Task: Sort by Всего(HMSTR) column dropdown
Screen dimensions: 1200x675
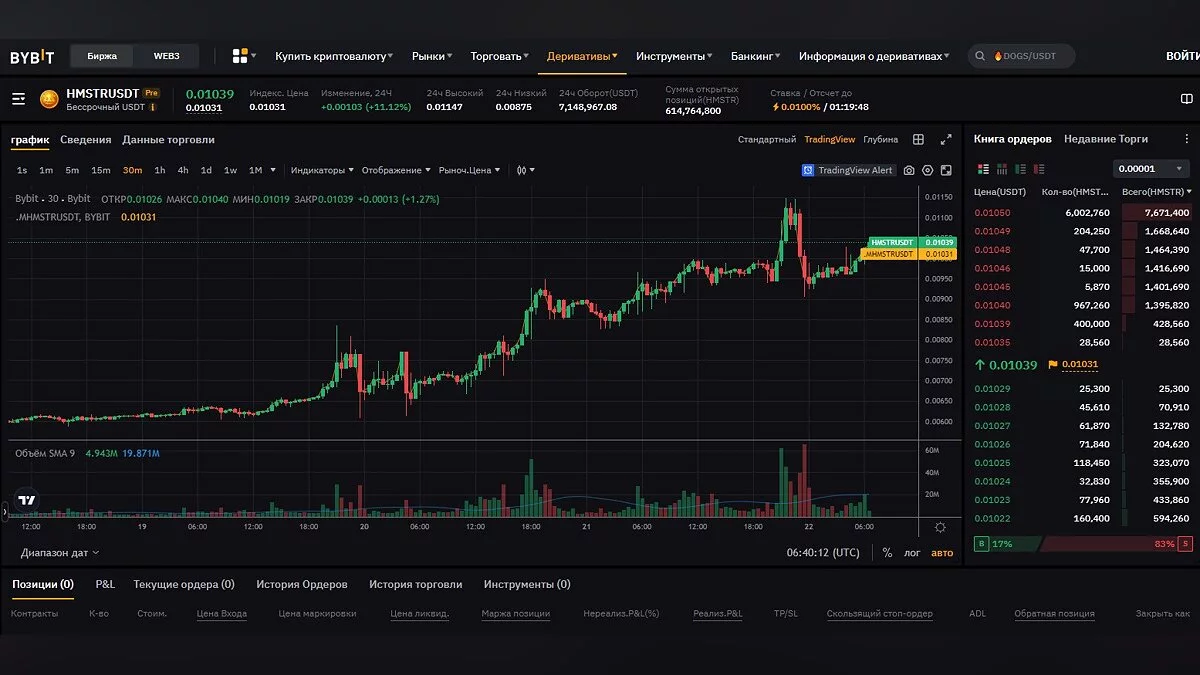Action: click(x=1157, y=191)
